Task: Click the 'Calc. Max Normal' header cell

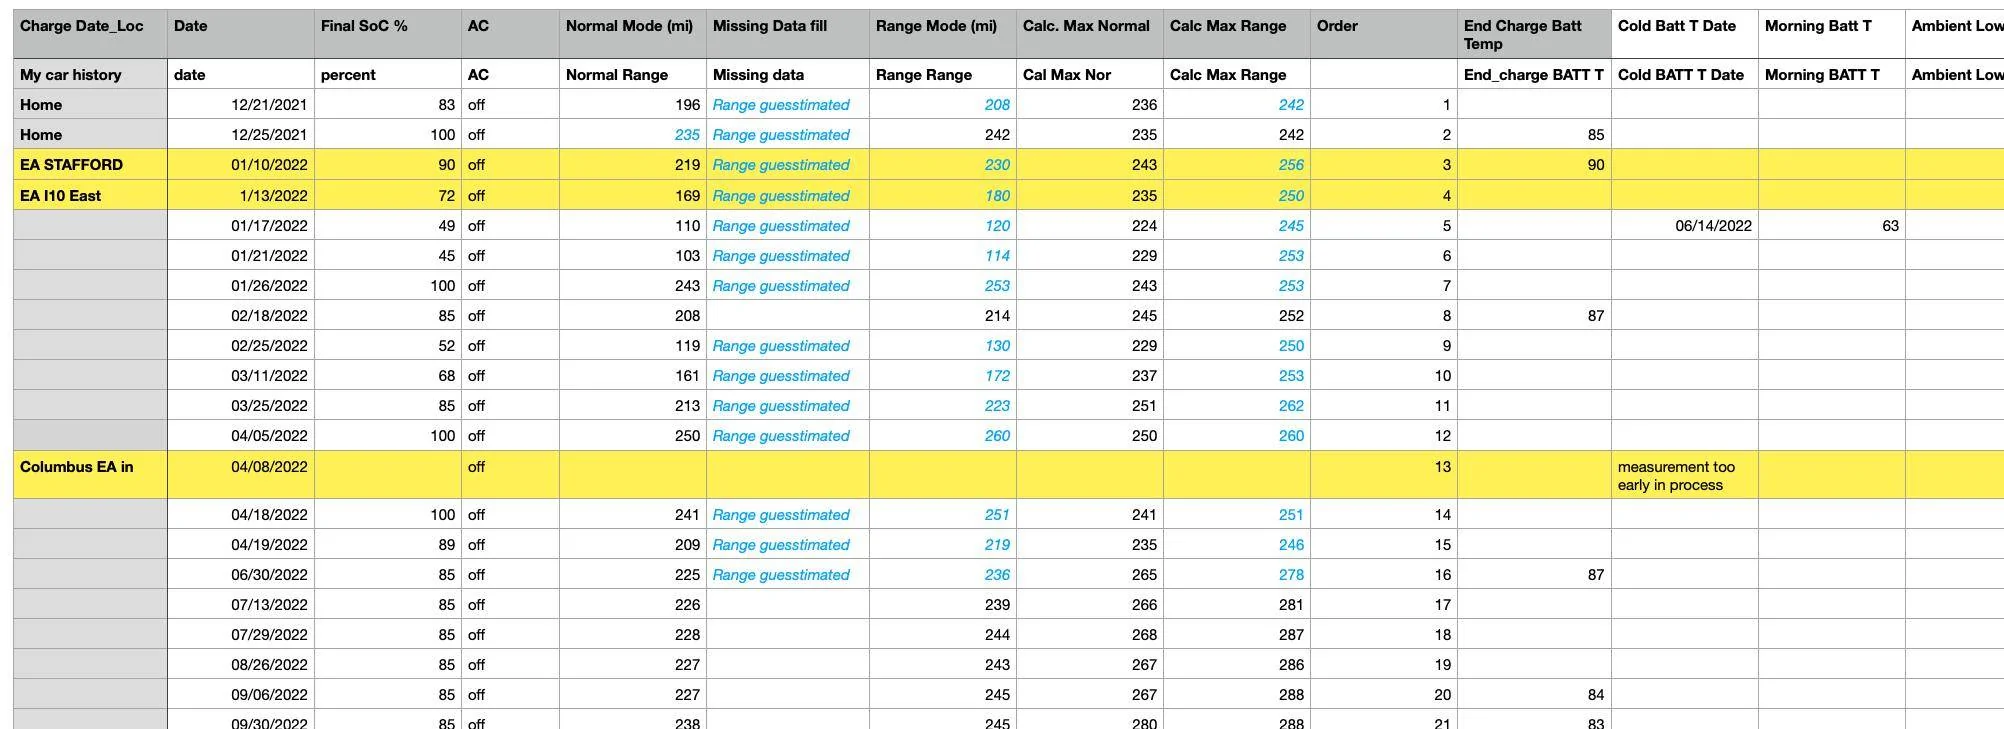Action: pos(1089,34)
